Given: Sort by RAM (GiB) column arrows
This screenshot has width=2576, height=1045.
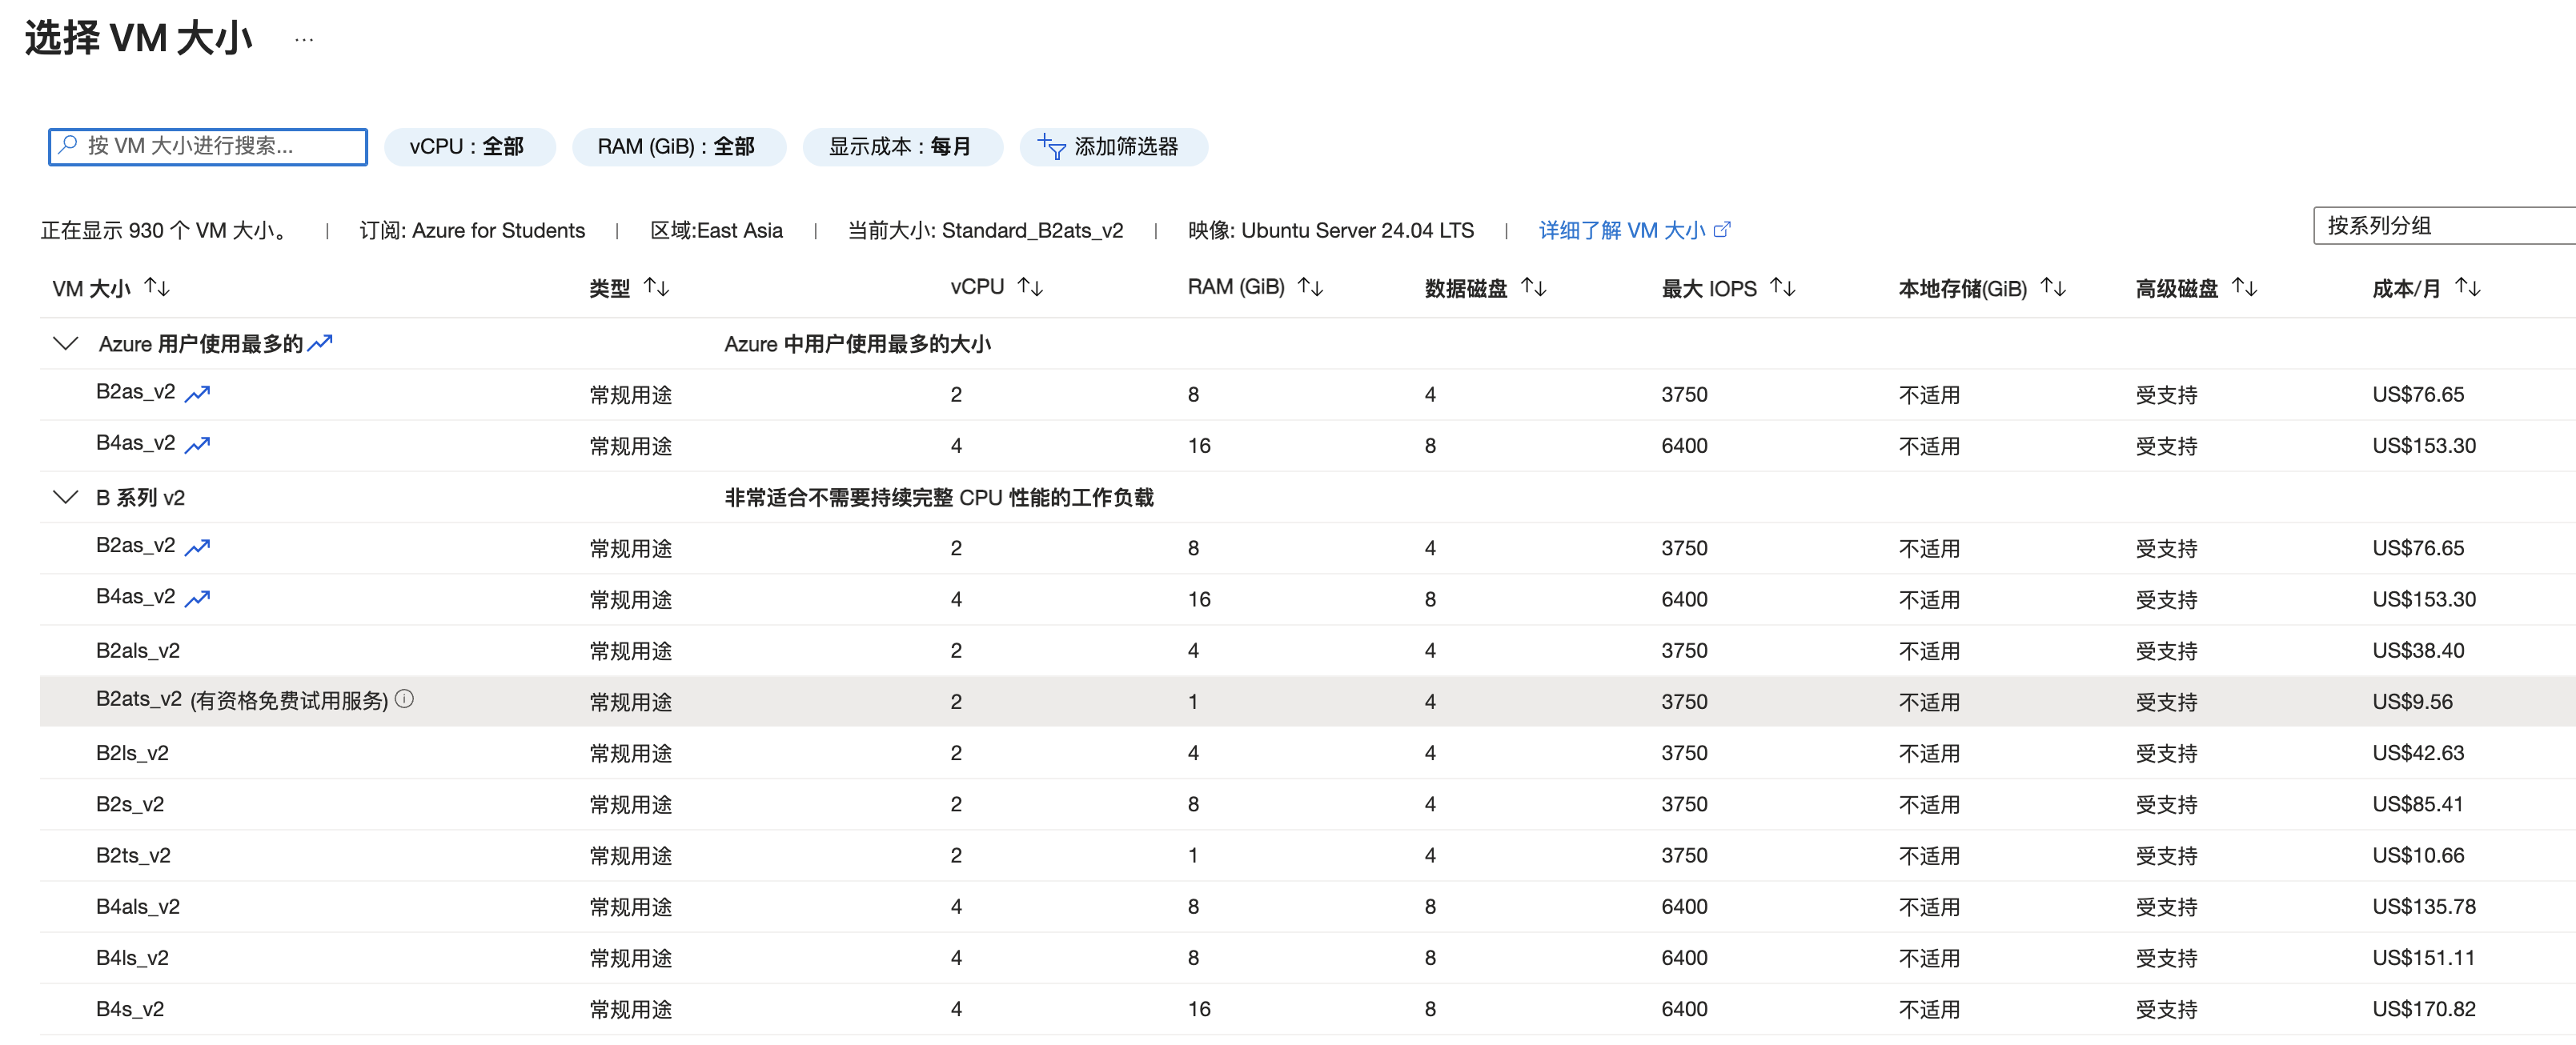Looking at the screenshot, I should point(1310,288).
